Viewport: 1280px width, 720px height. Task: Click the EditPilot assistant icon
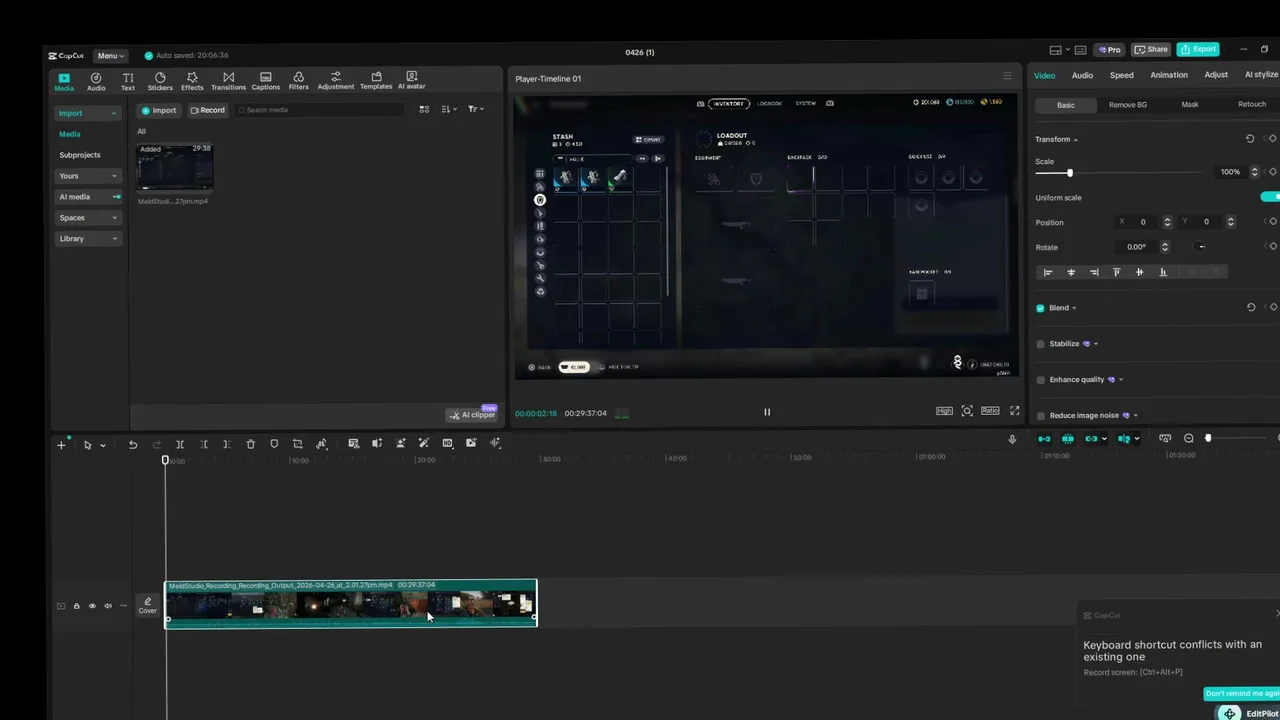click(x=1229, y=713)
